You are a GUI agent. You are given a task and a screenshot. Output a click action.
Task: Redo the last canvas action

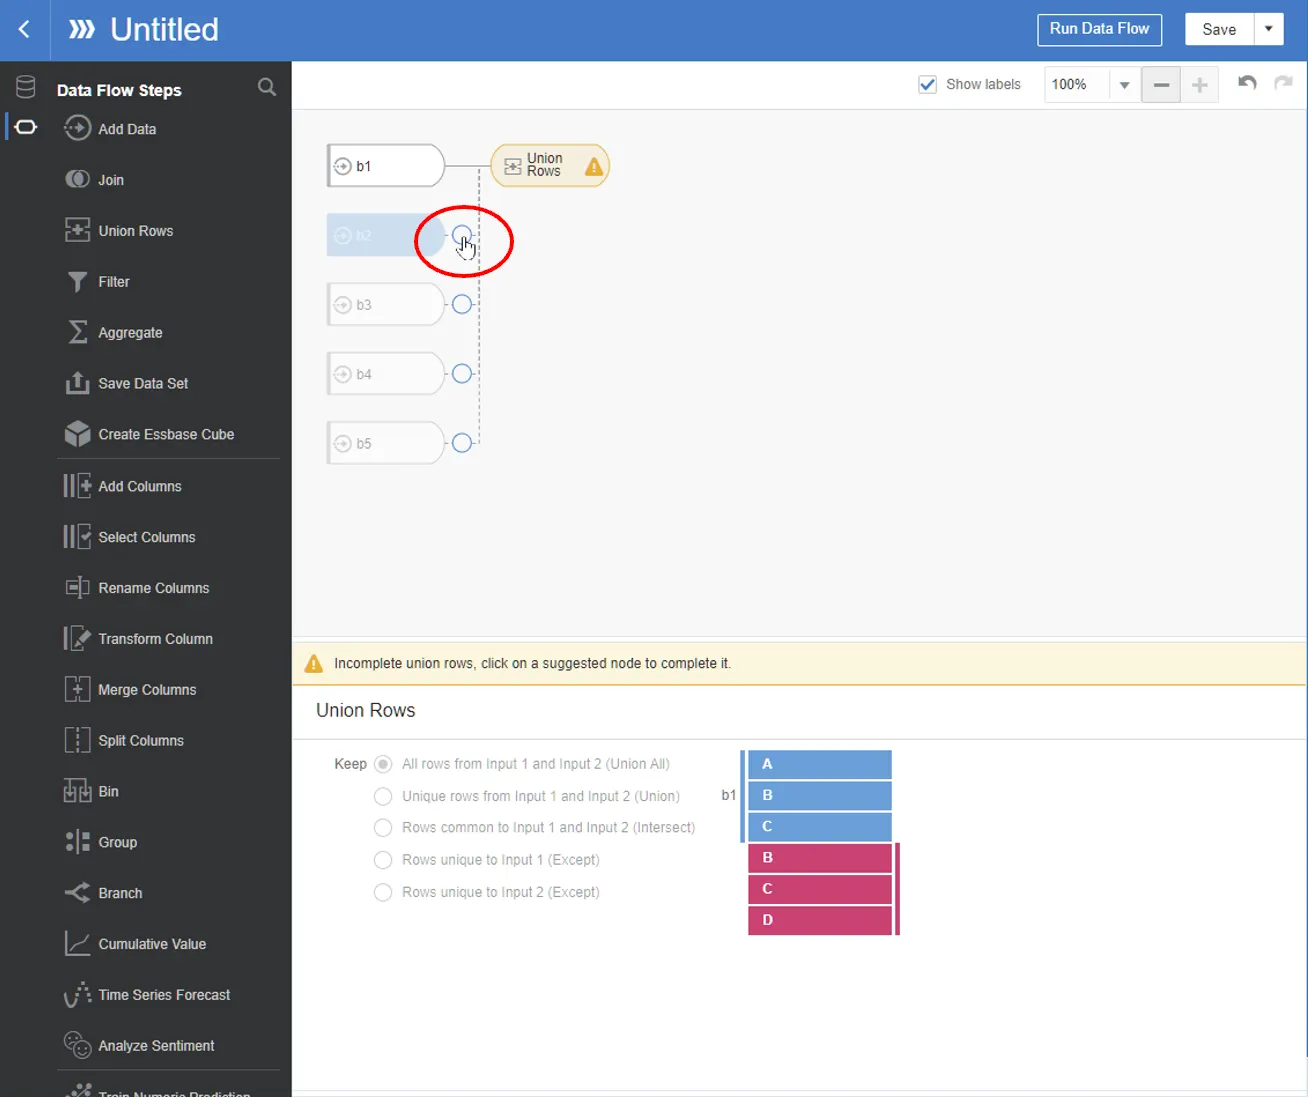coord(1283,84)
